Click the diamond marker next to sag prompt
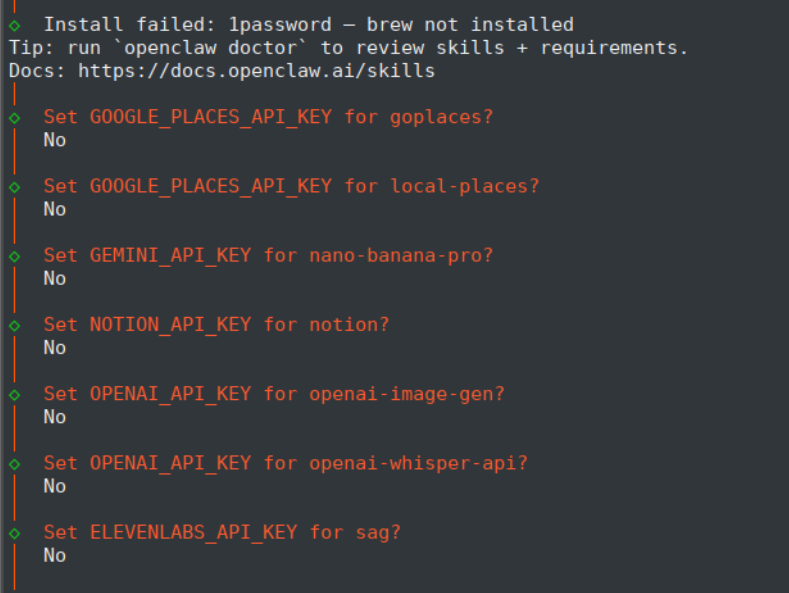This screenshot has width=789, height=593. coord(14,532)
